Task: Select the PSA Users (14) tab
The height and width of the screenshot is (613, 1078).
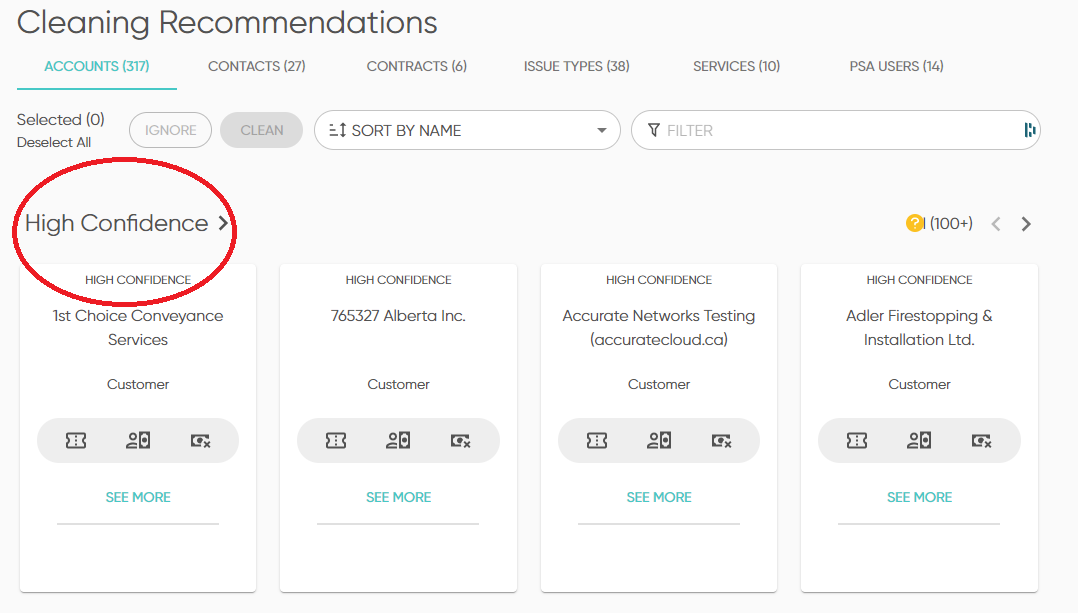Action: coord(896,66)
